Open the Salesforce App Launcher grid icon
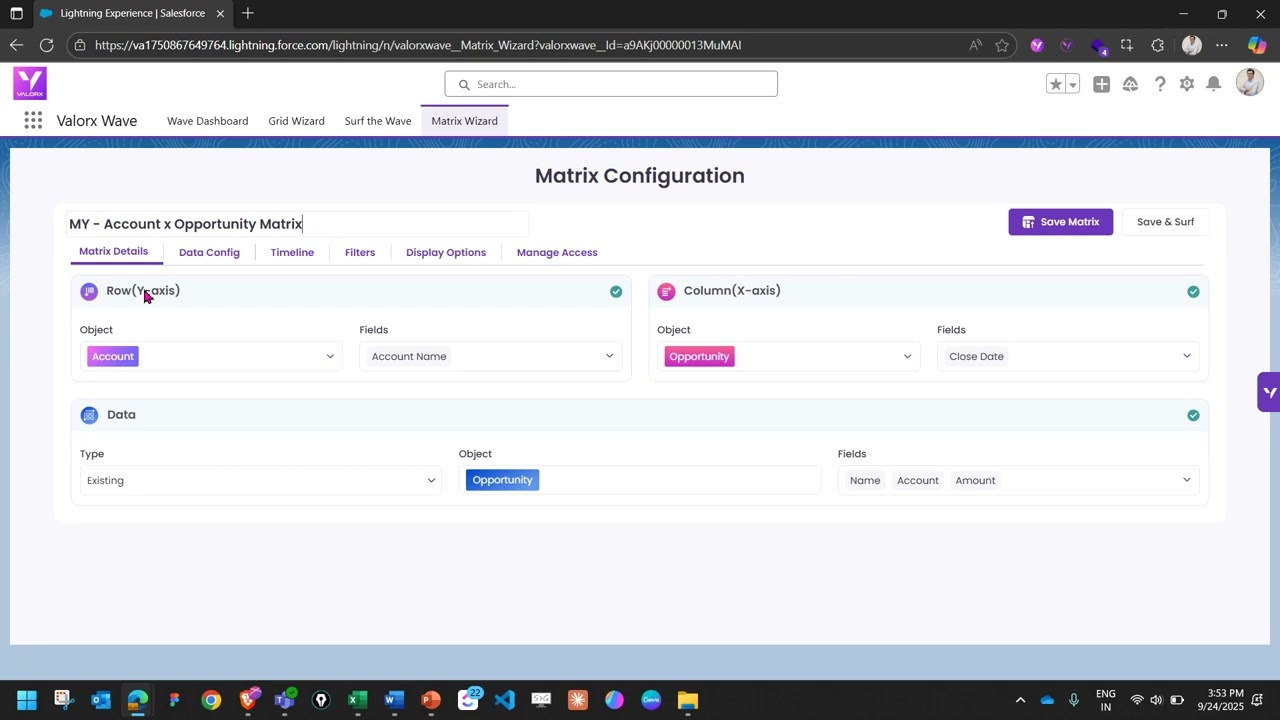The image size is (1280, 720). [33, 121]
